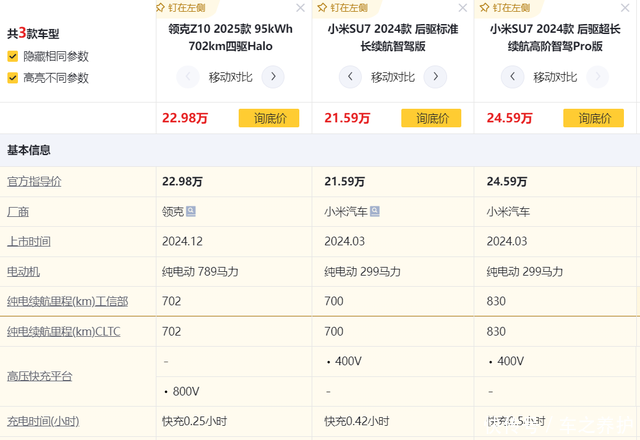Click the image icon beside 小米汽车 in second column
The width and height of the screenshot is (640, 440).
tap(376, 211)
